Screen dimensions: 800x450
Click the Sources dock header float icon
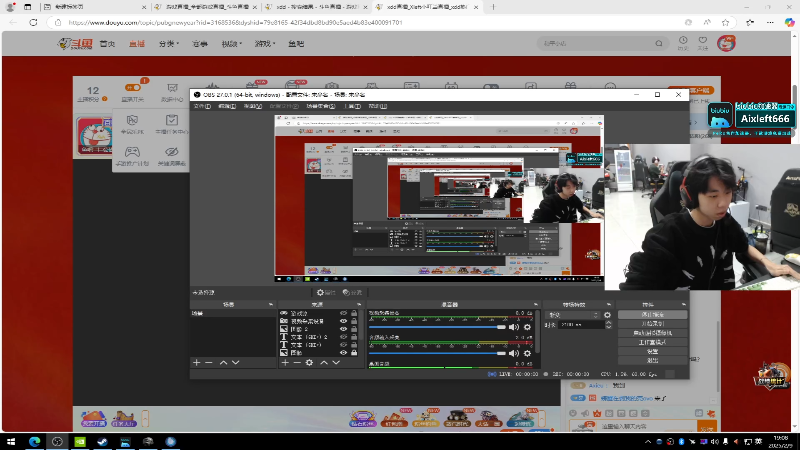pyautogui.click(x=359, y=304)
